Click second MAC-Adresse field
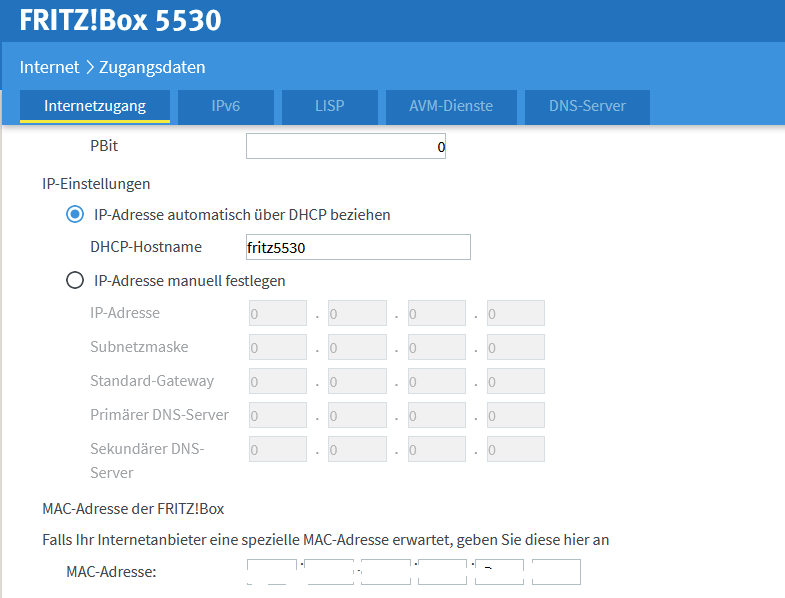Viewport: 785px width, 598px height. tap(329, 572)
